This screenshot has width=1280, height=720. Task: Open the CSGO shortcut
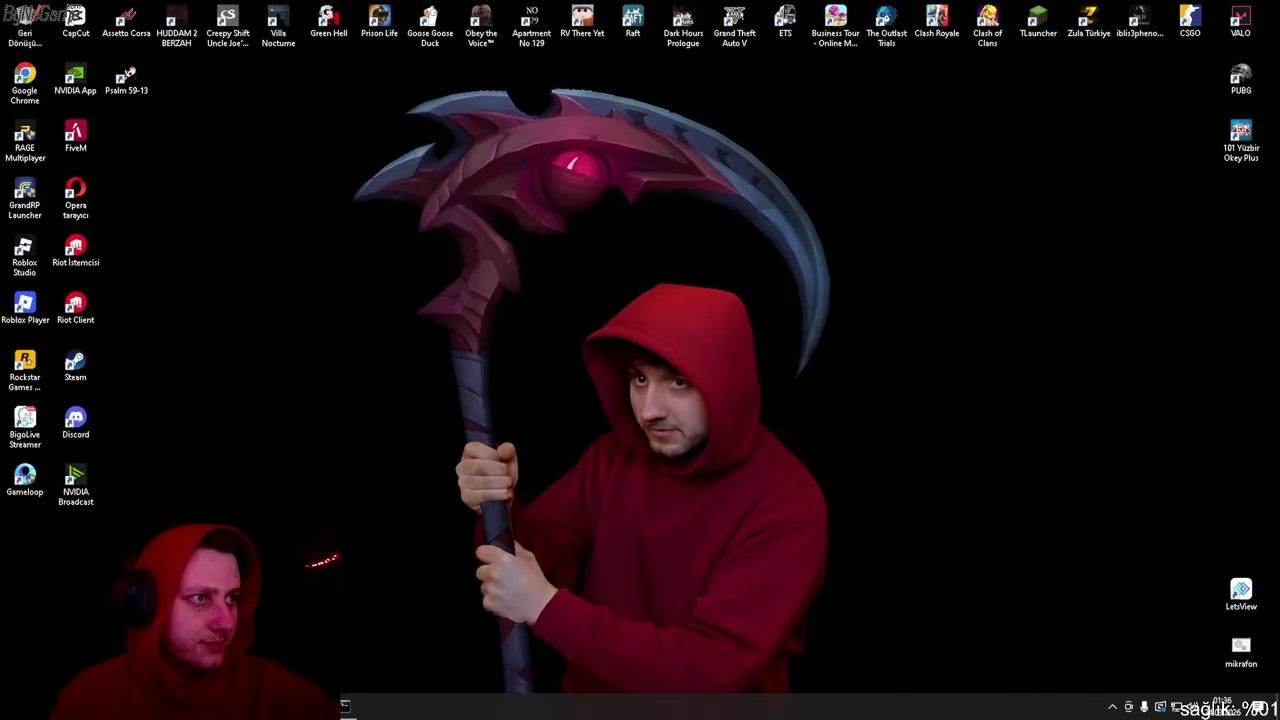point(1190,22)
